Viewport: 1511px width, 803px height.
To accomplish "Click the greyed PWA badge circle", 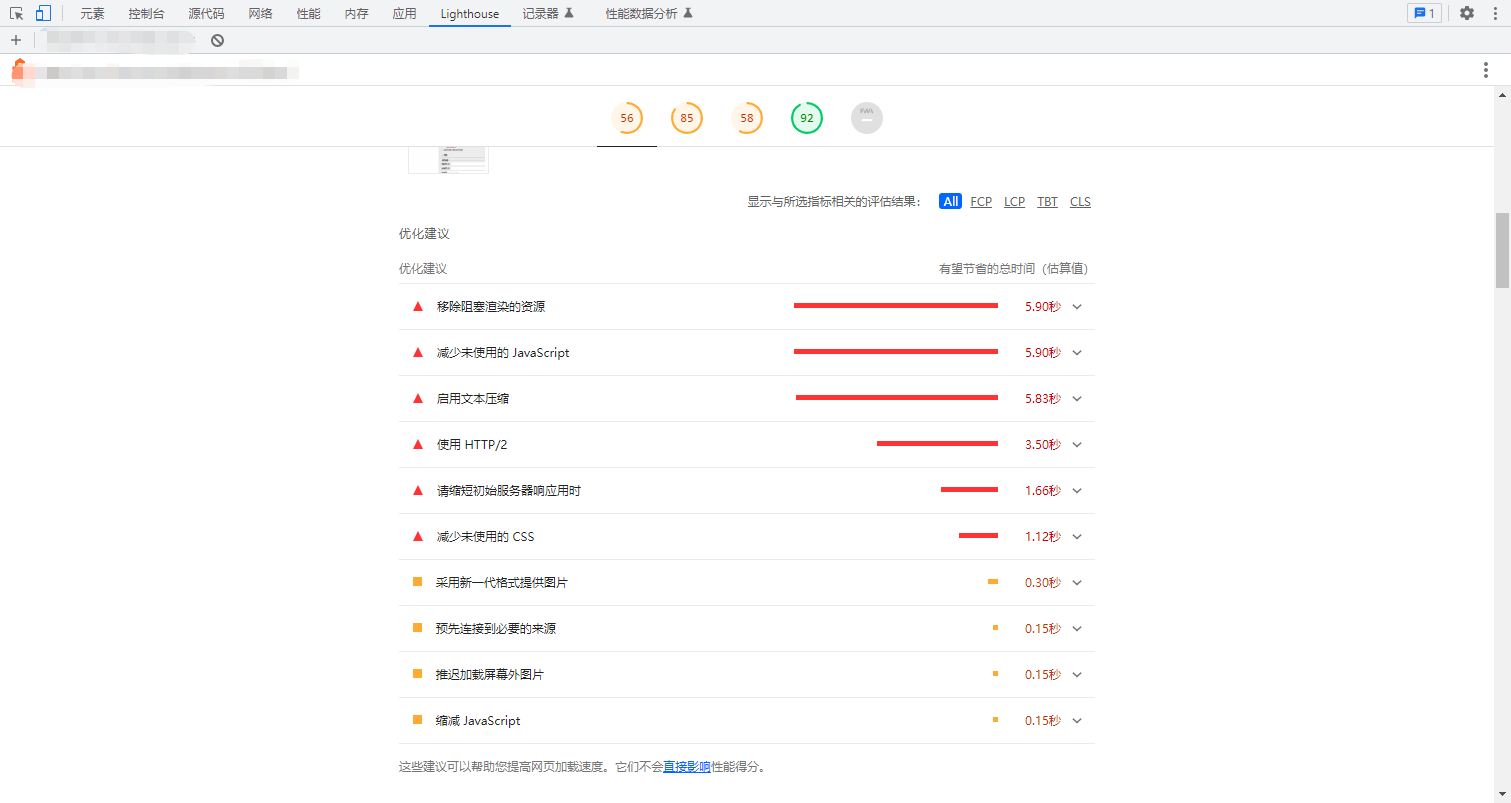I will 866,117.
